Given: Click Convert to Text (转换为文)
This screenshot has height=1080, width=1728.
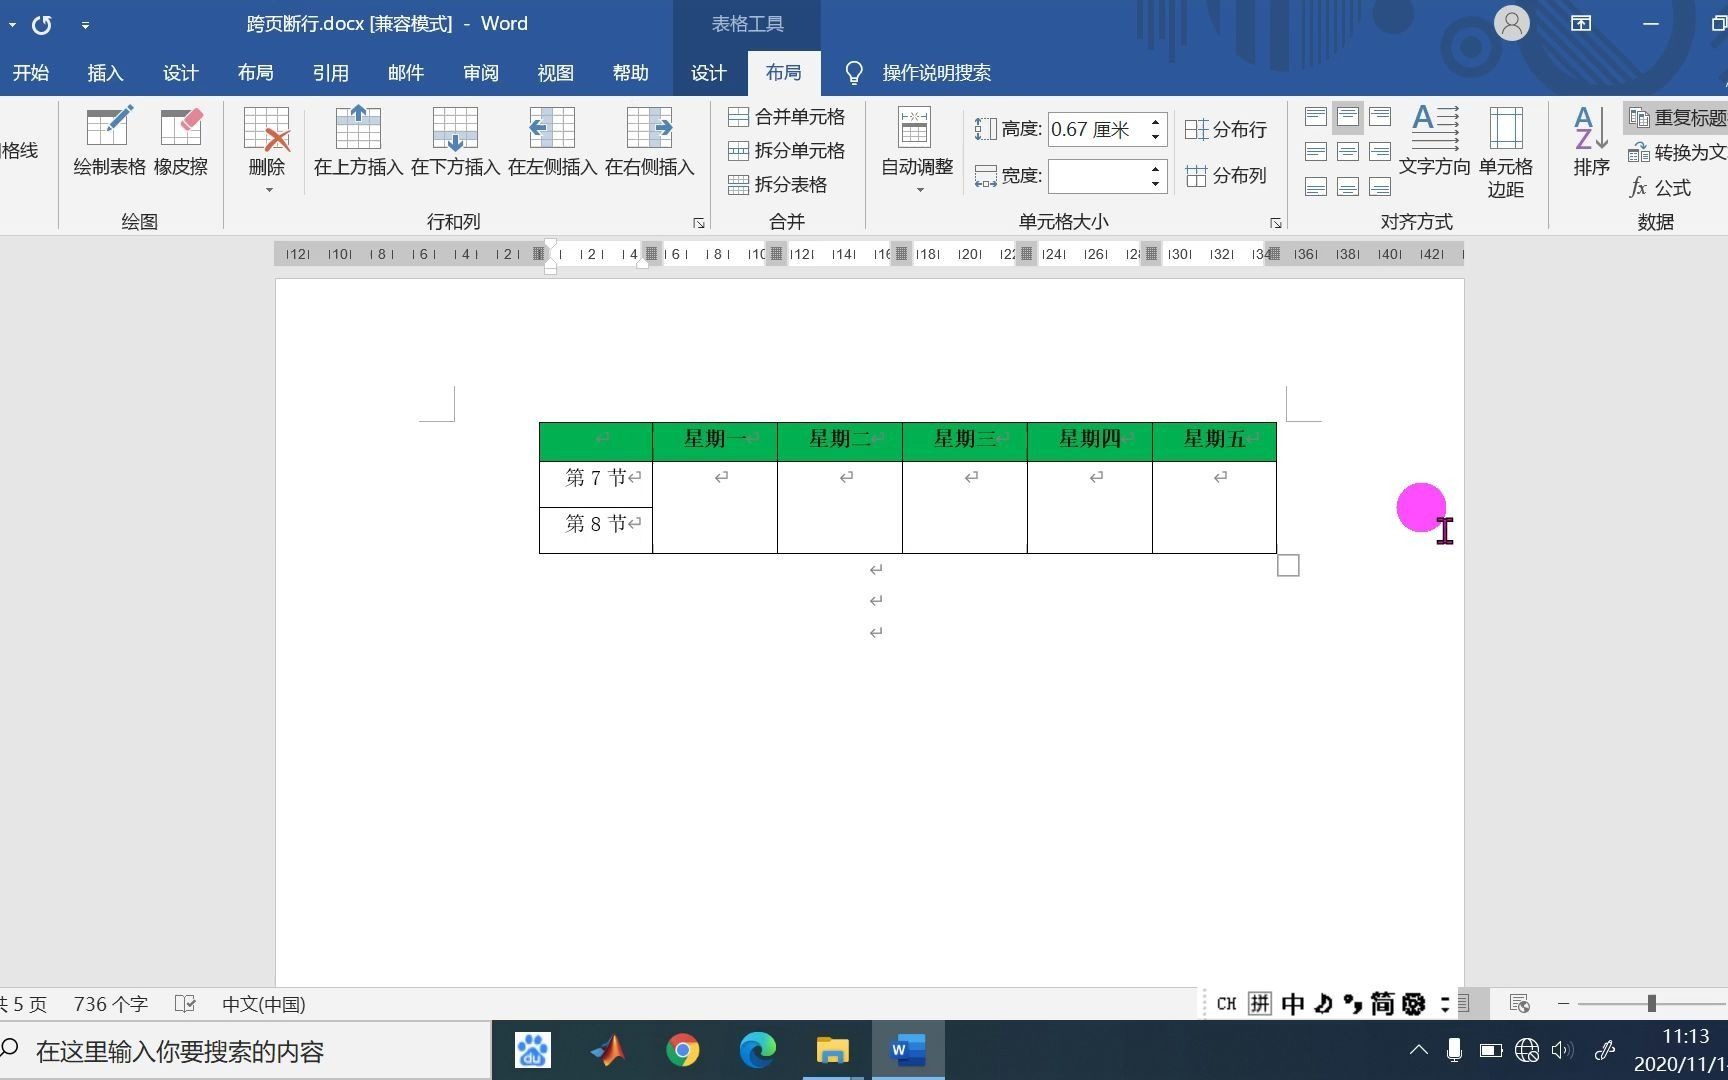Looking at the screenshot, I should click(1676, 153).
